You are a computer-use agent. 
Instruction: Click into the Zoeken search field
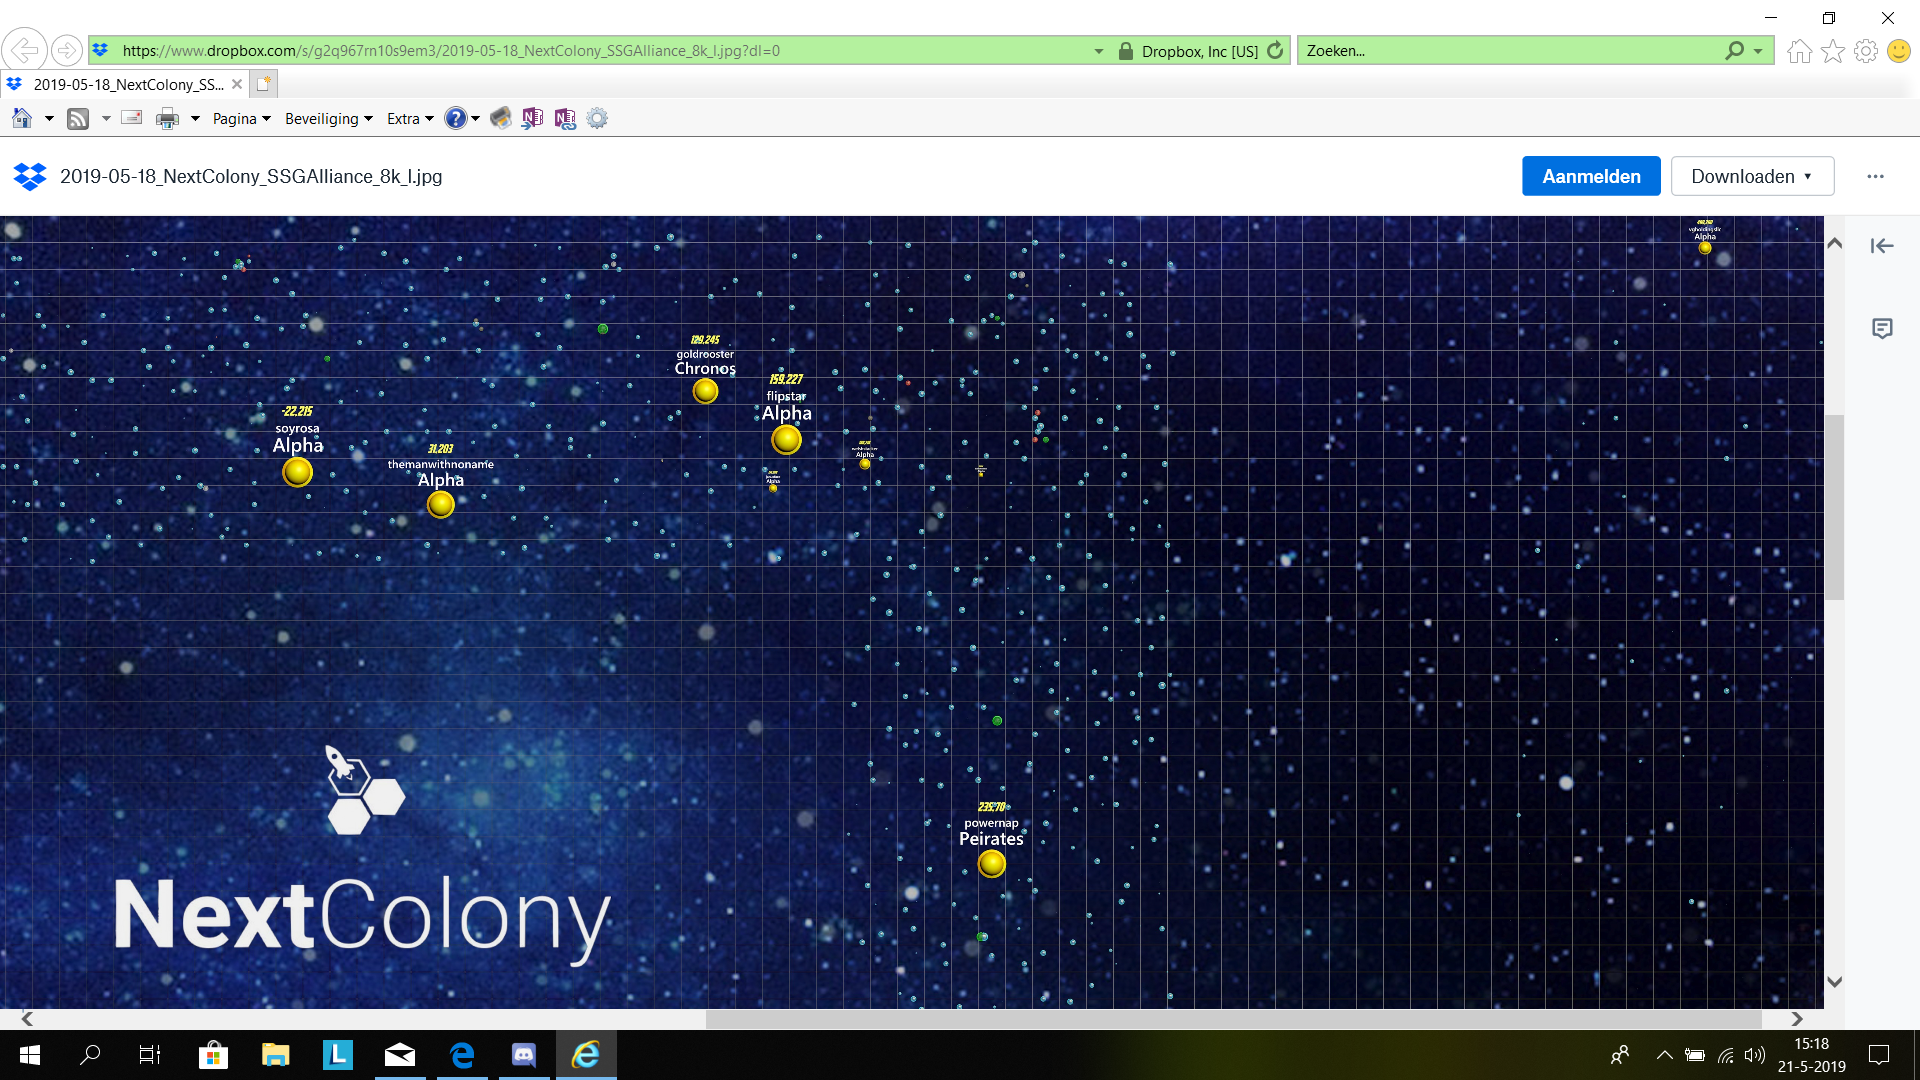[1510, 50]
